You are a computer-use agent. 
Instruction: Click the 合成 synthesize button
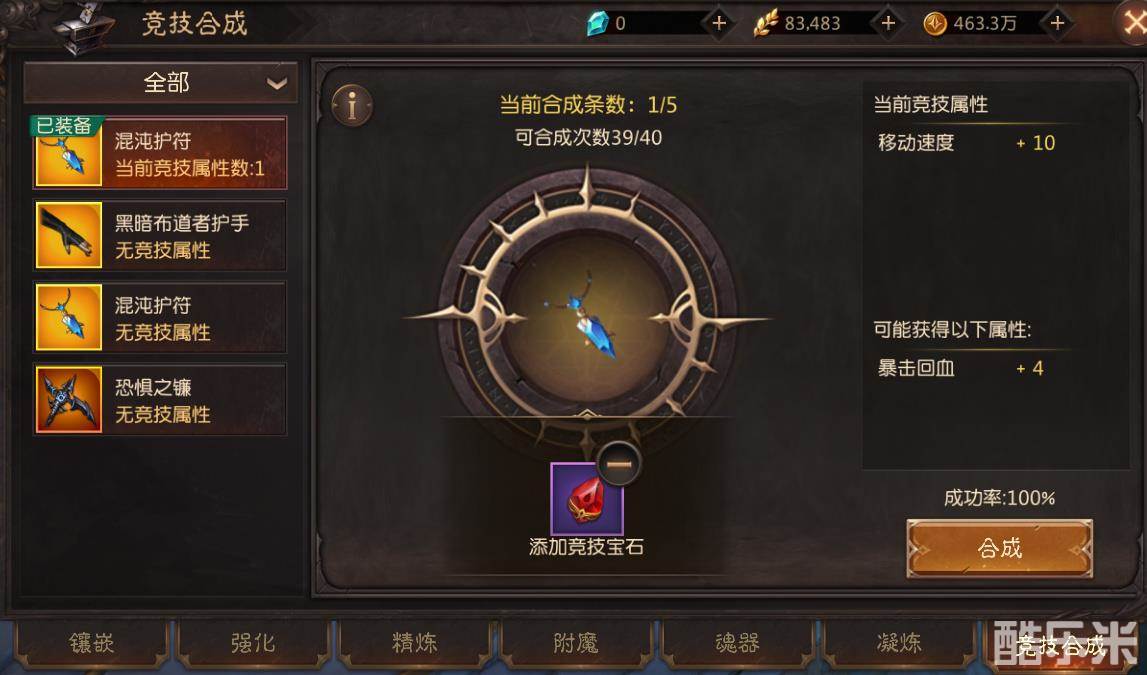pyautogui.click(x=999, y=548)
